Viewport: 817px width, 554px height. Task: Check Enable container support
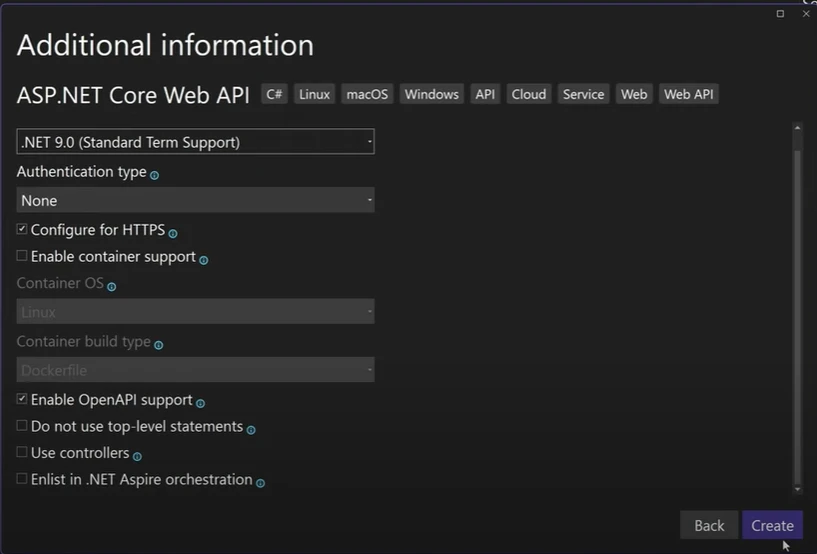[22, 255]
